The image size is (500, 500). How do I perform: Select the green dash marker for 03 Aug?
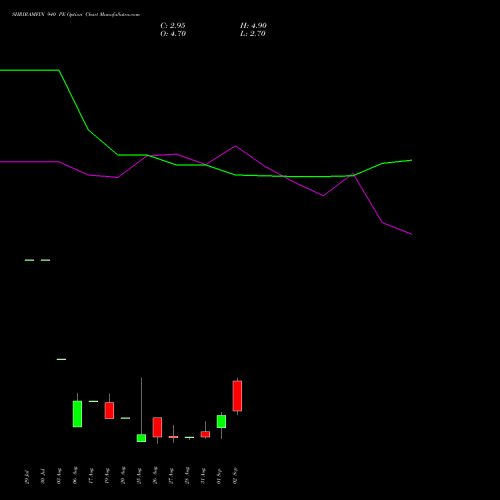pos(61,359)
